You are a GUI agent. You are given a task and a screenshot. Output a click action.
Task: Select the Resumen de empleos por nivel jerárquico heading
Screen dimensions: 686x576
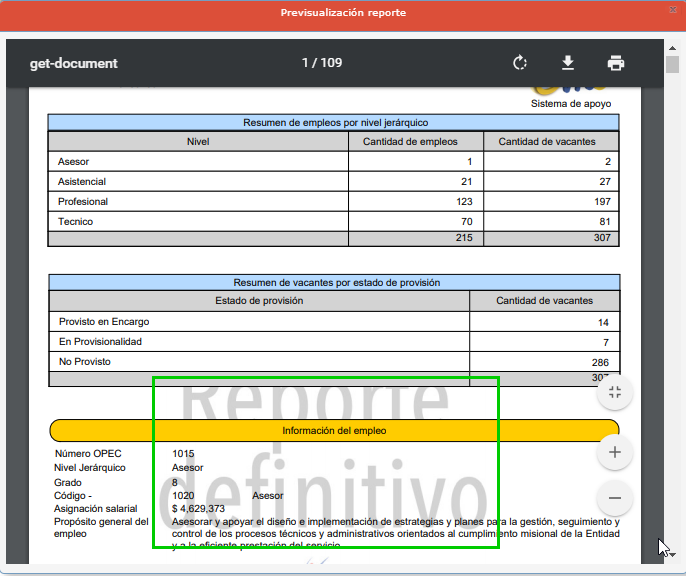tap(334, 122)
